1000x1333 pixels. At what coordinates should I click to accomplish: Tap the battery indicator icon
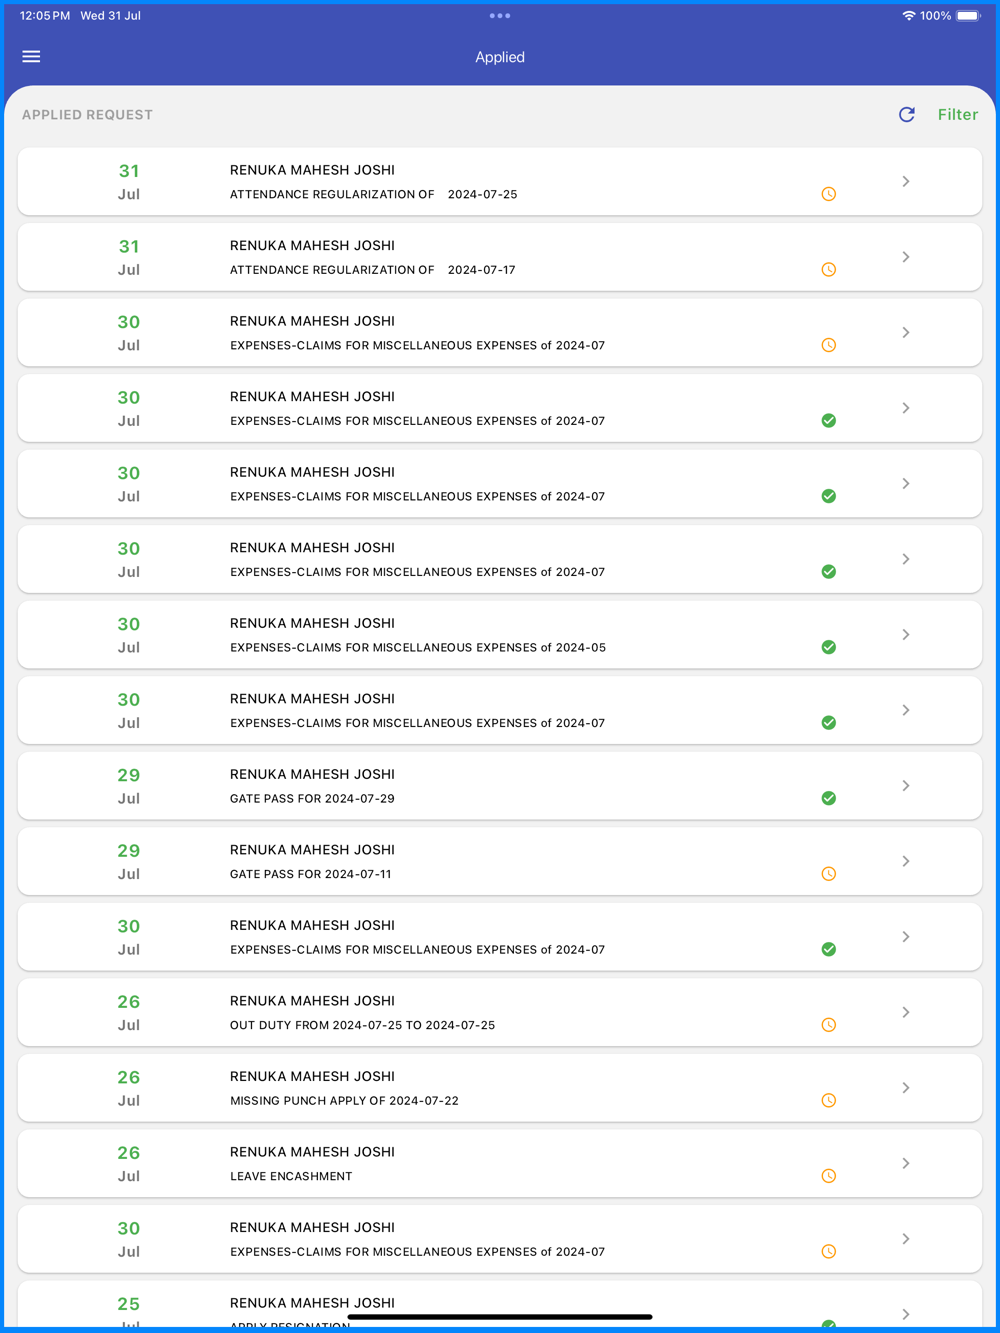click(969, 16)
